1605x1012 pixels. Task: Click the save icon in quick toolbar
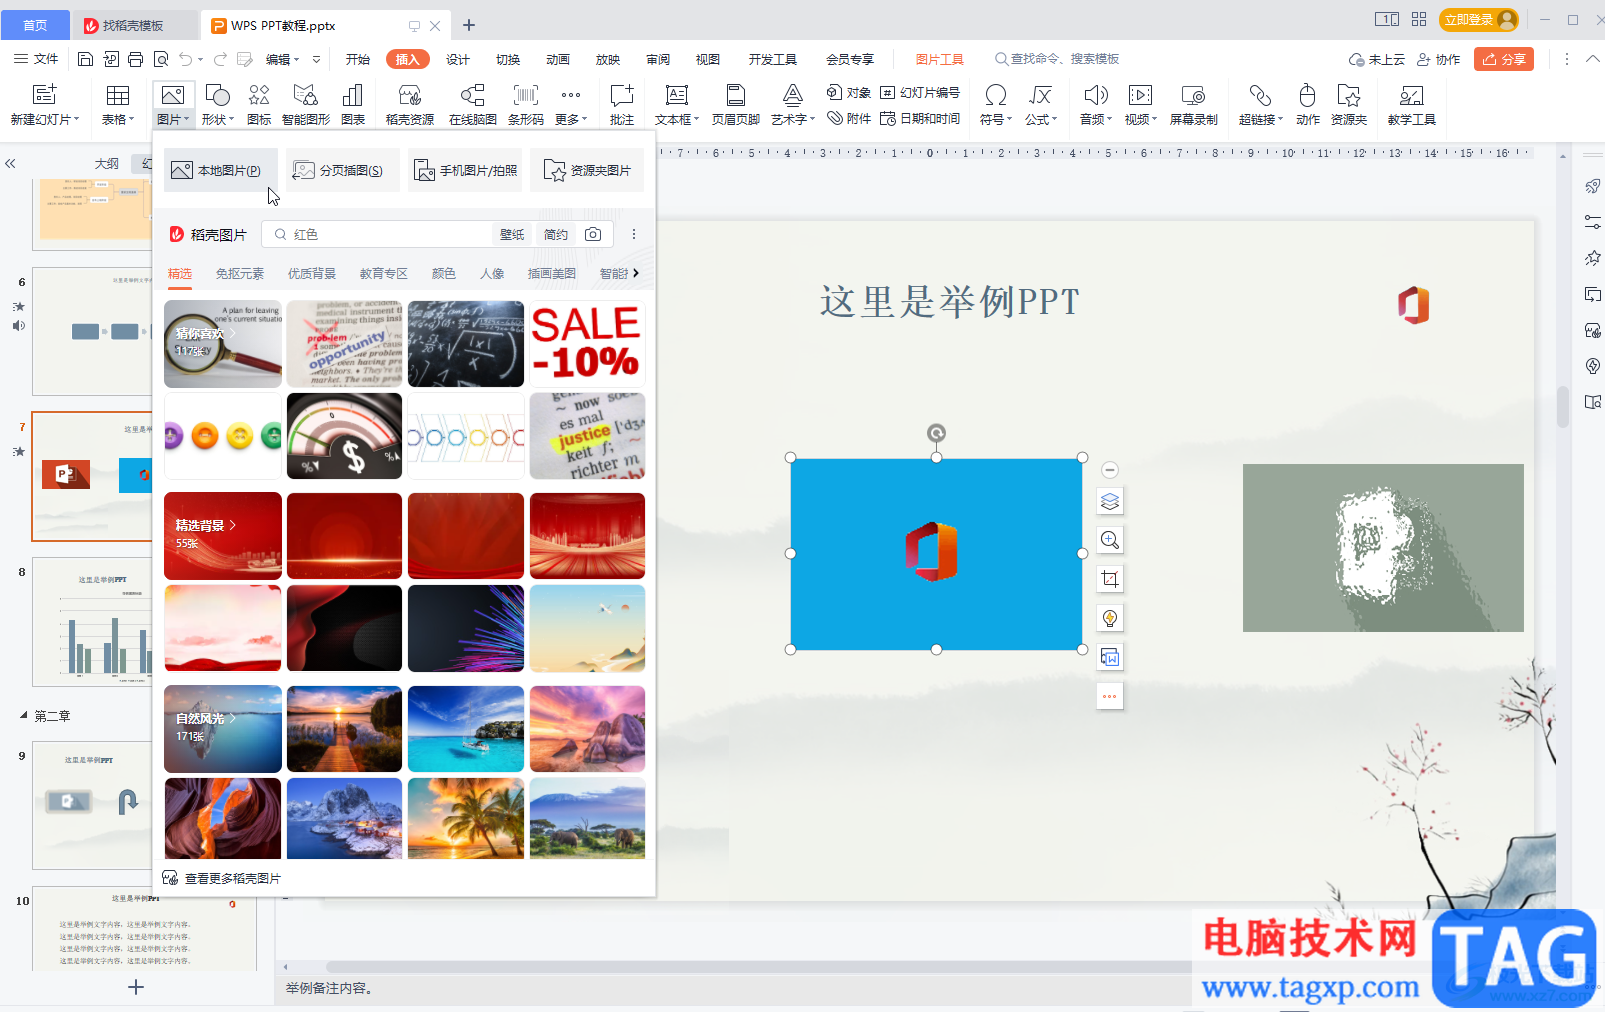[86, 59]
